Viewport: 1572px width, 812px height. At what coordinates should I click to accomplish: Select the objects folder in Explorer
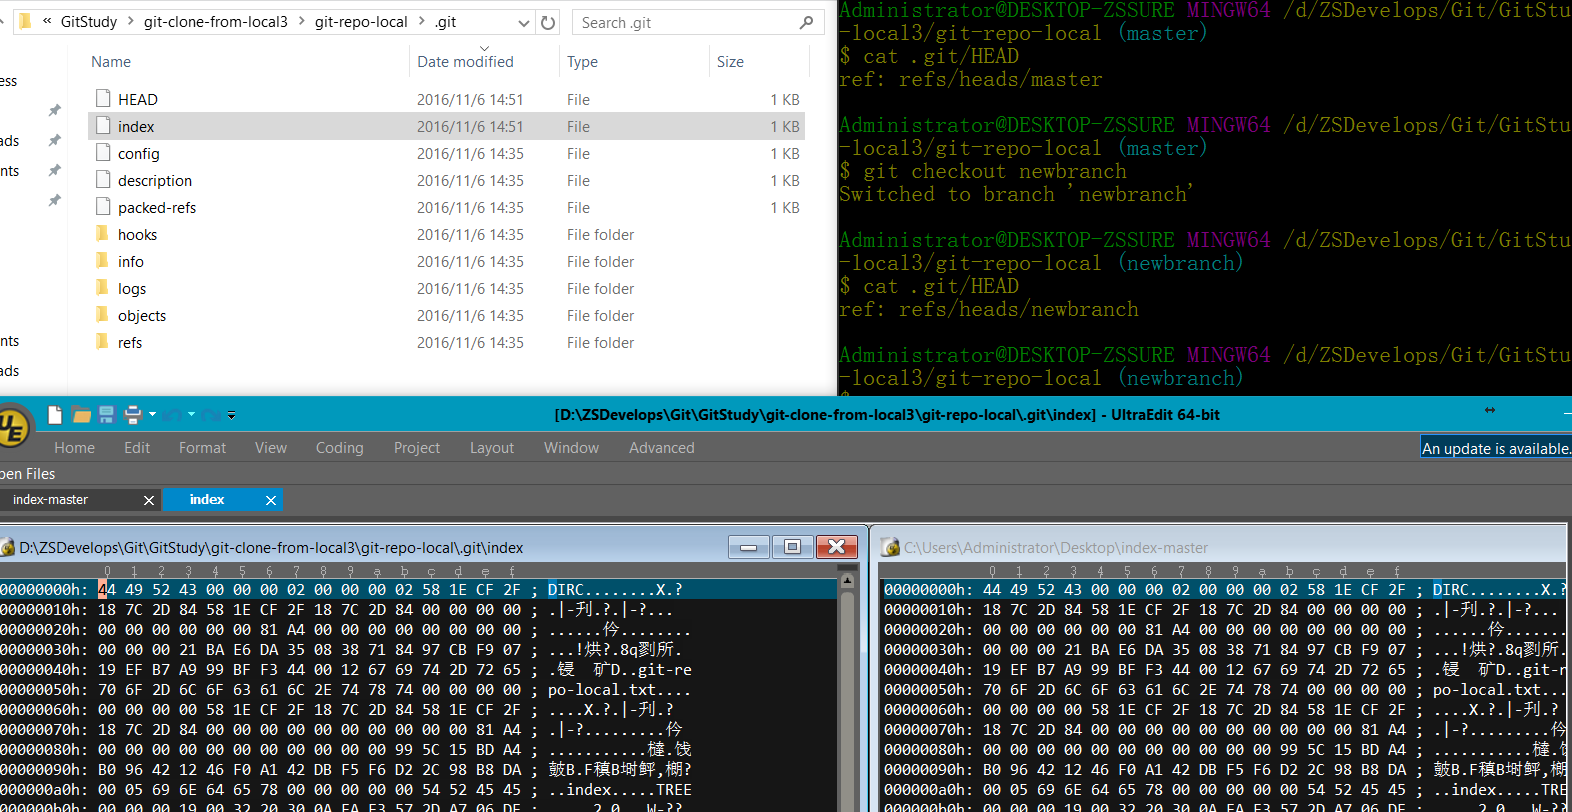pyautogui.click(x=447, y=315)
